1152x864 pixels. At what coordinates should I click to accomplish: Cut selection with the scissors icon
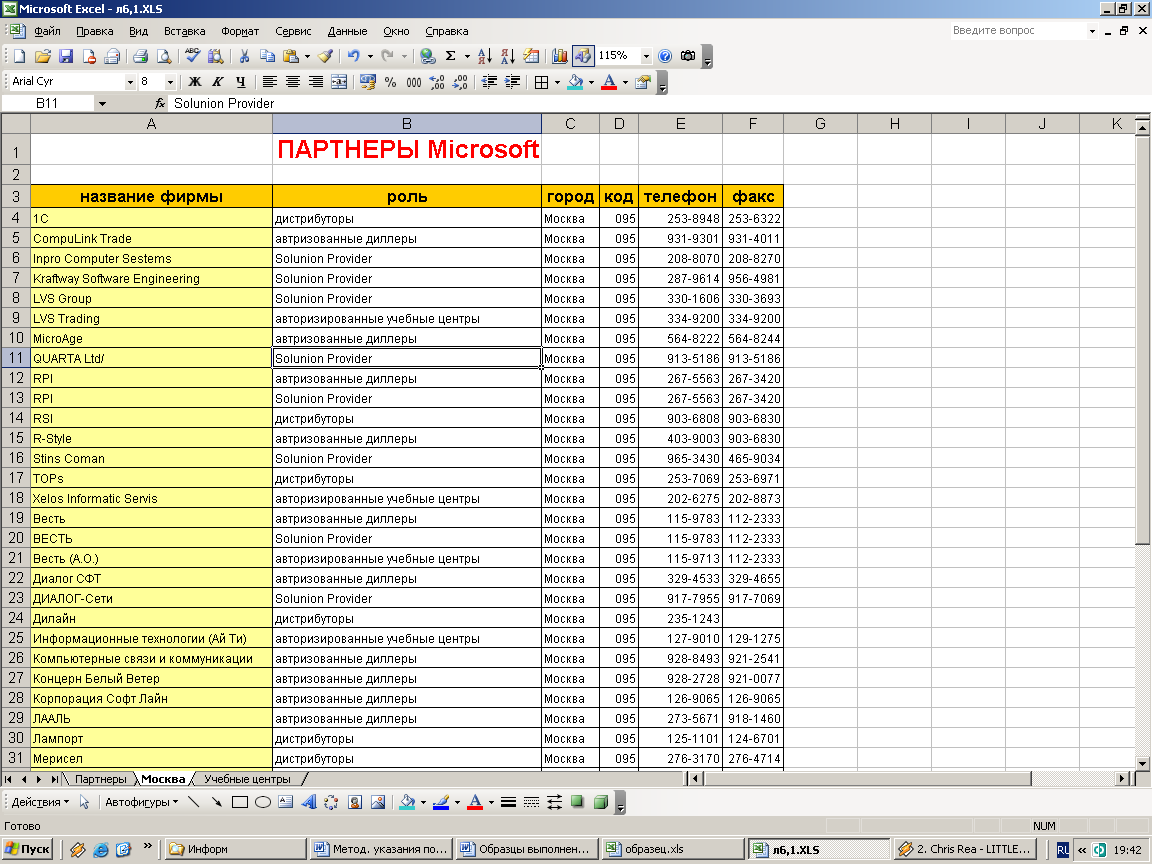(x=245, y=56)
